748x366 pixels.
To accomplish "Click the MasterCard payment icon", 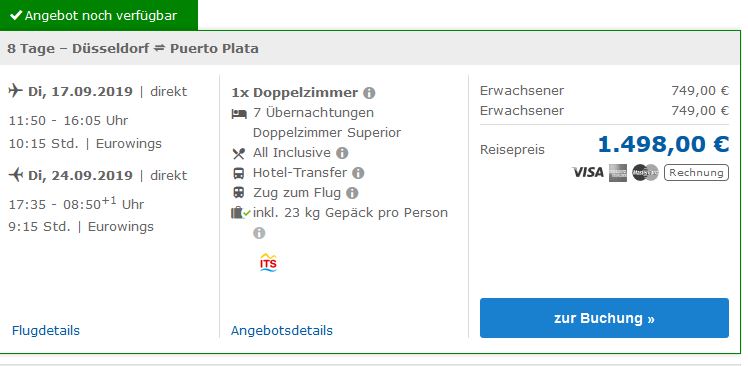I will click(645, 173).
